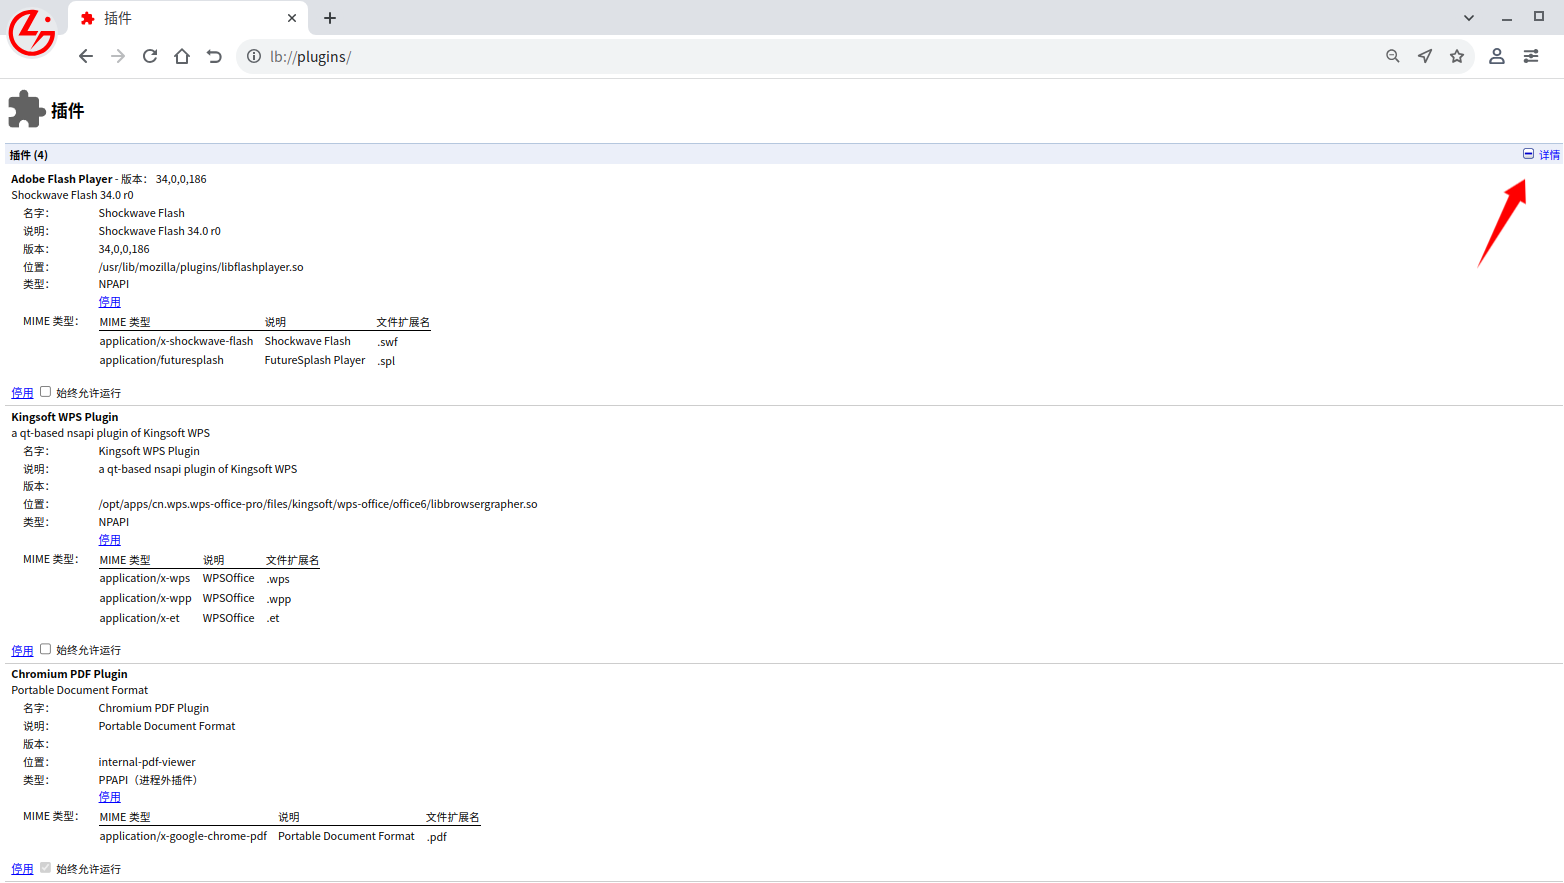Toggle always allow for Chromium PDF Plugin
Image resolution: width=1564 pixels, height=883 pixels.
45,868
